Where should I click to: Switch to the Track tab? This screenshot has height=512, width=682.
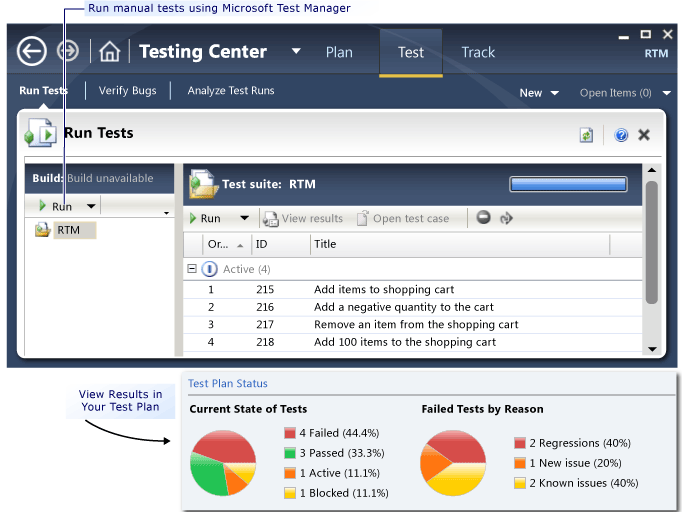(478, 52)
